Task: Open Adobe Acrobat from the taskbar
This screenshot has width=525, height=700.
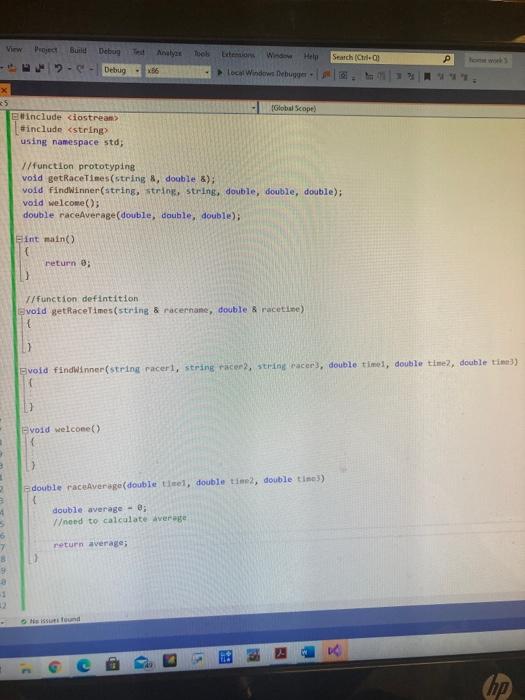Action: (280, 654)
